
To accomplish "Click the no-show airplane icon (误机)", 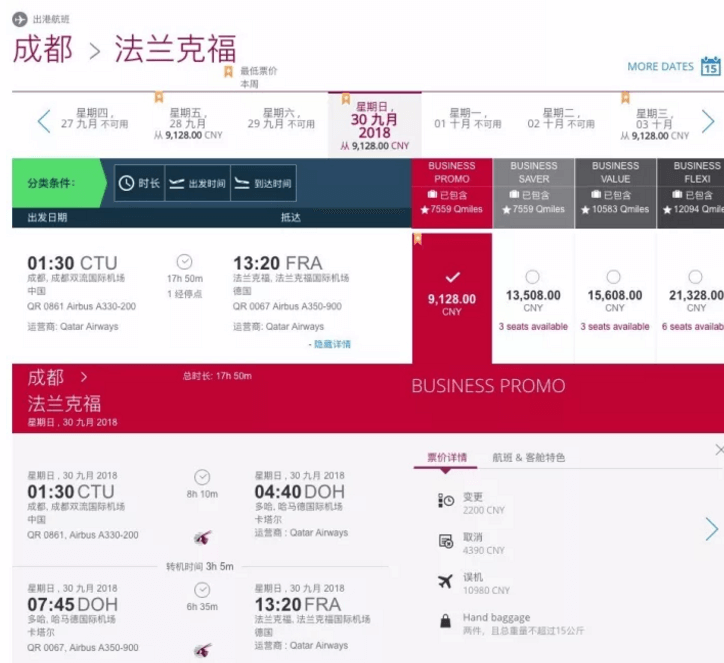I will [x=445, y=581].
